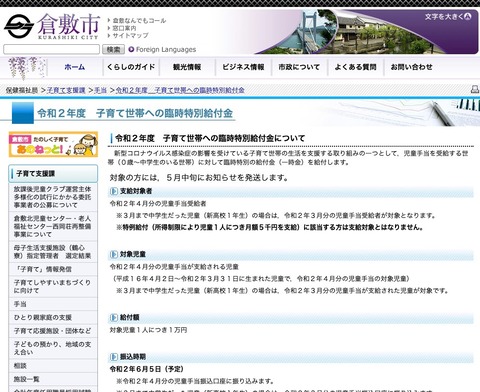Open 倉敷北児童センター sidebar link
The width and height of the screenshot is (480, 392).
click(53, 226)
